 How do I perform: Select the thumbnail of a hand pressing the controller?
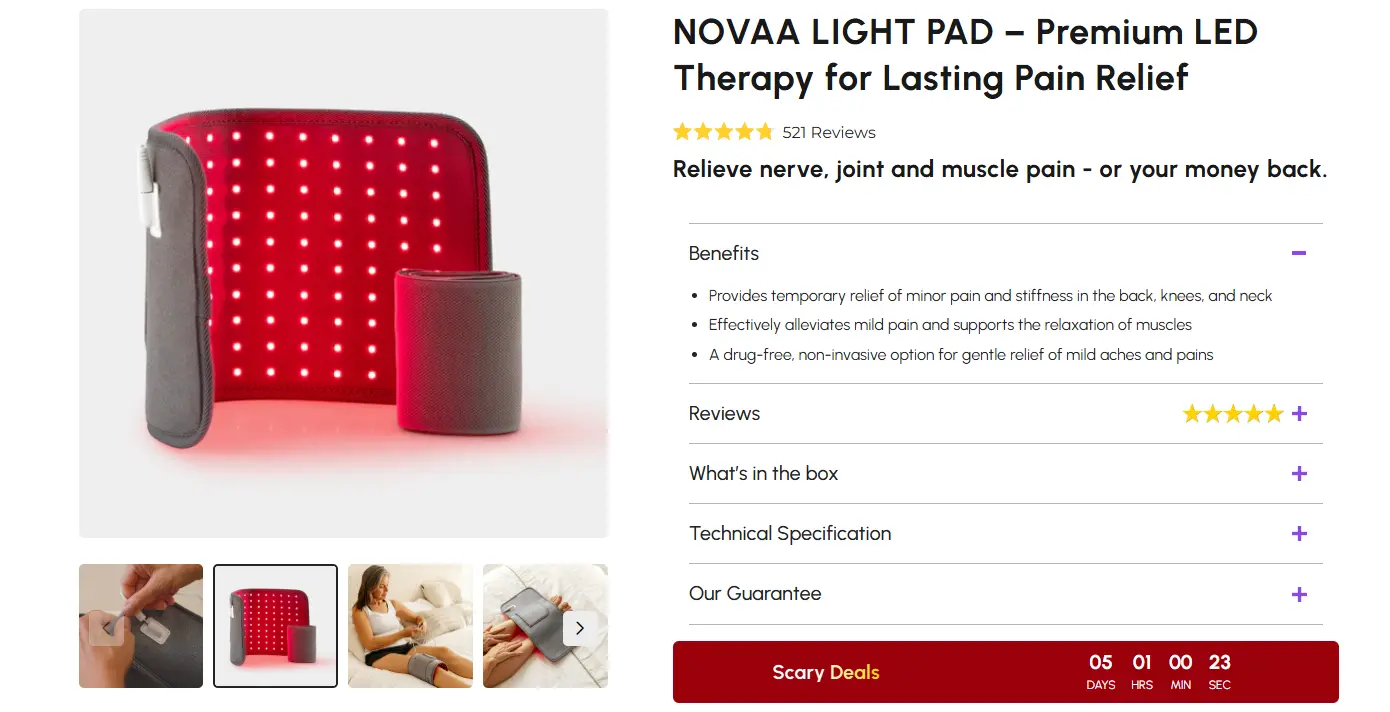click(140, 625)
